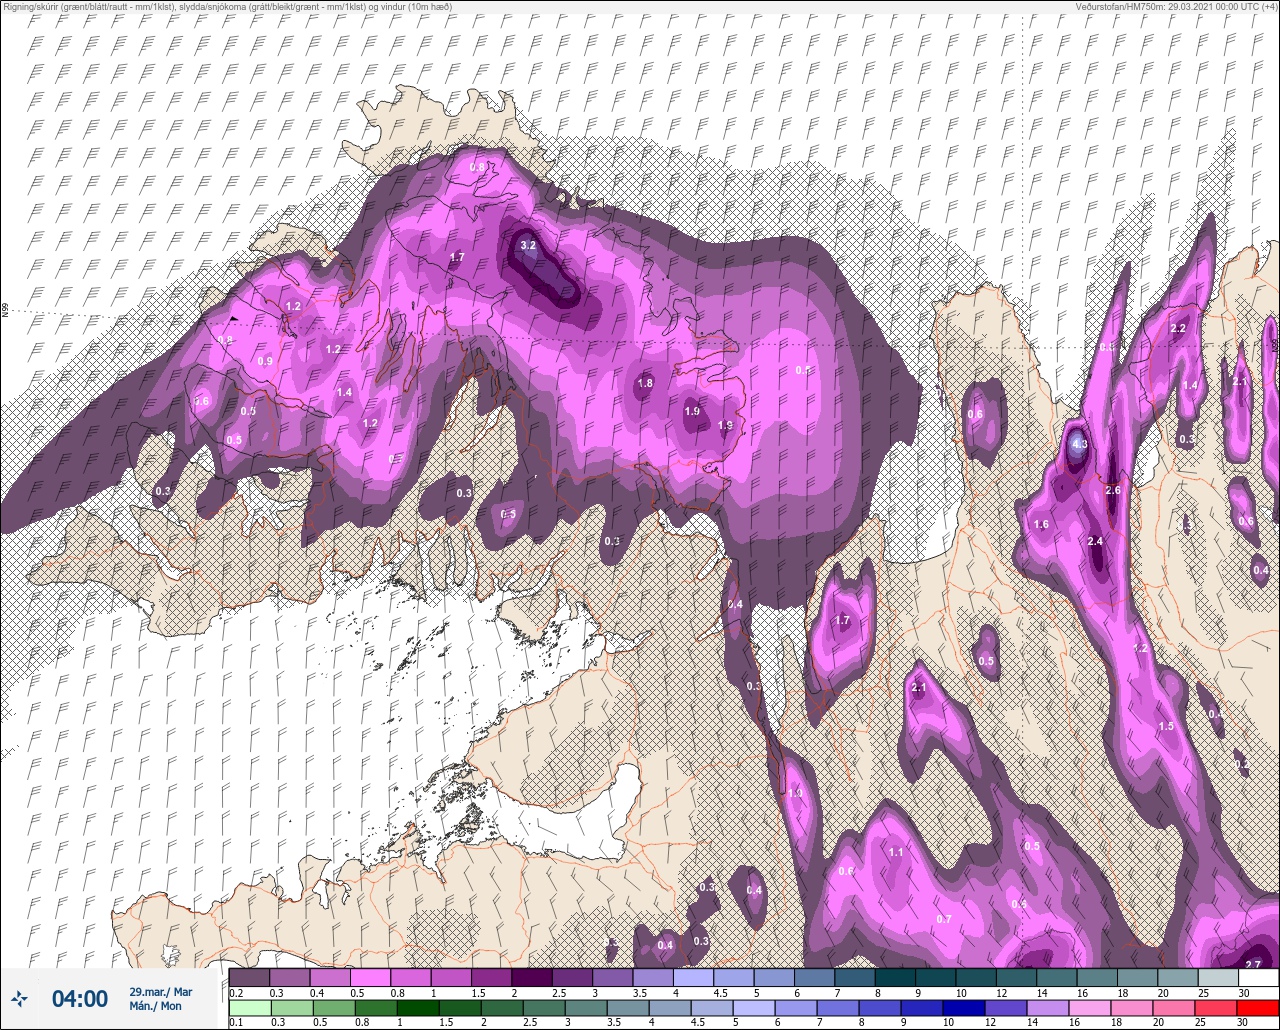The height and width of the screenshot is (1030, 1280).
Task: Click the 3.2 snowfall maximum label
Action: pyautogui.click(x=529, y=245)
